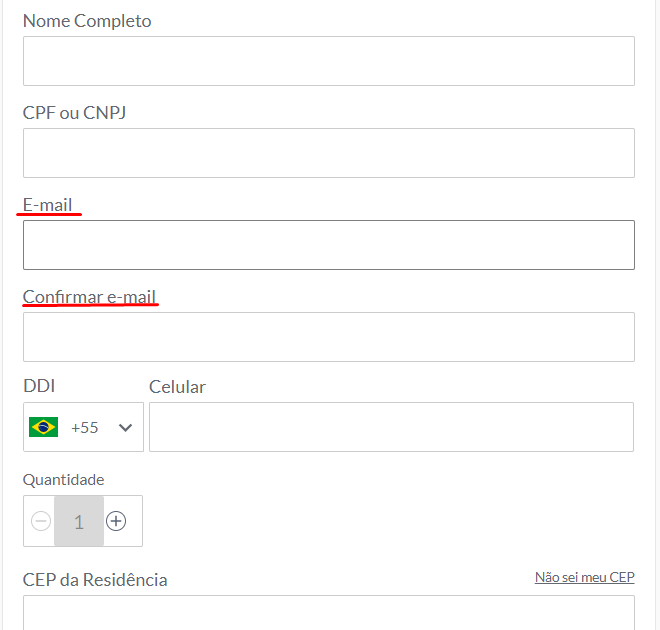Click the +55 country code text
660x630 pixels.
[x=85, y=427]
